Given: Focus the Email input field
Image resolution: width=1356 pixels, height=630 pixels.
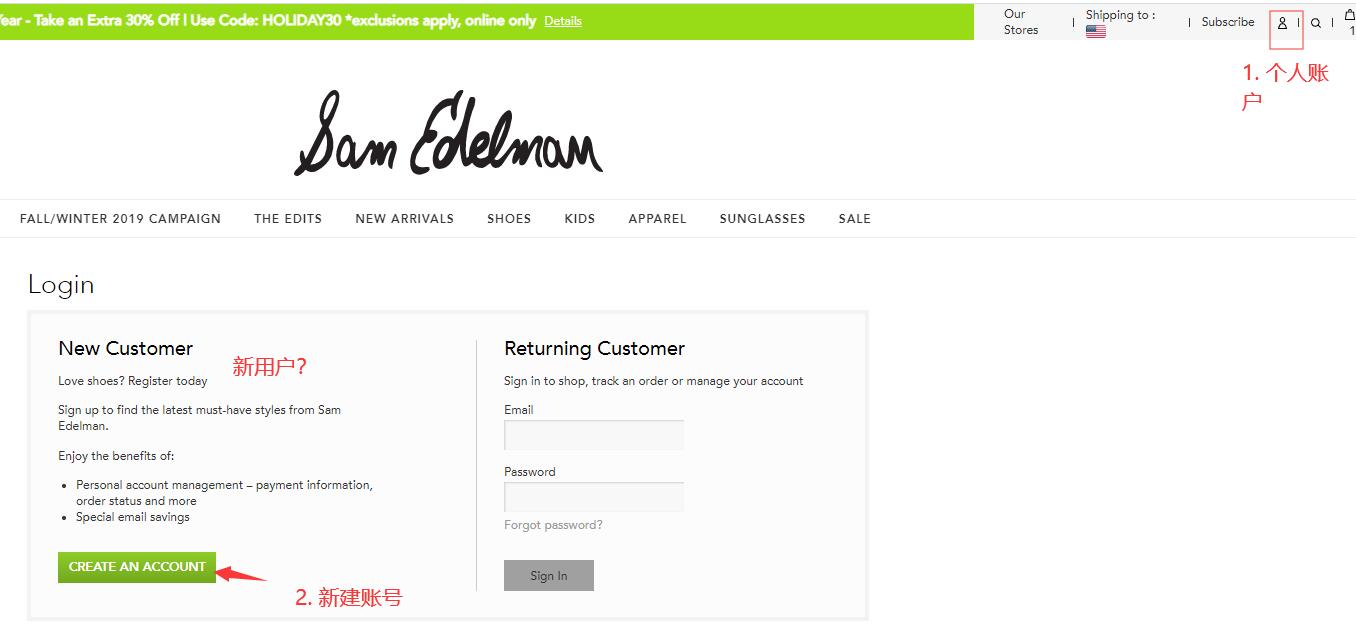Looking at the screenshot, I should pos(594,435).
